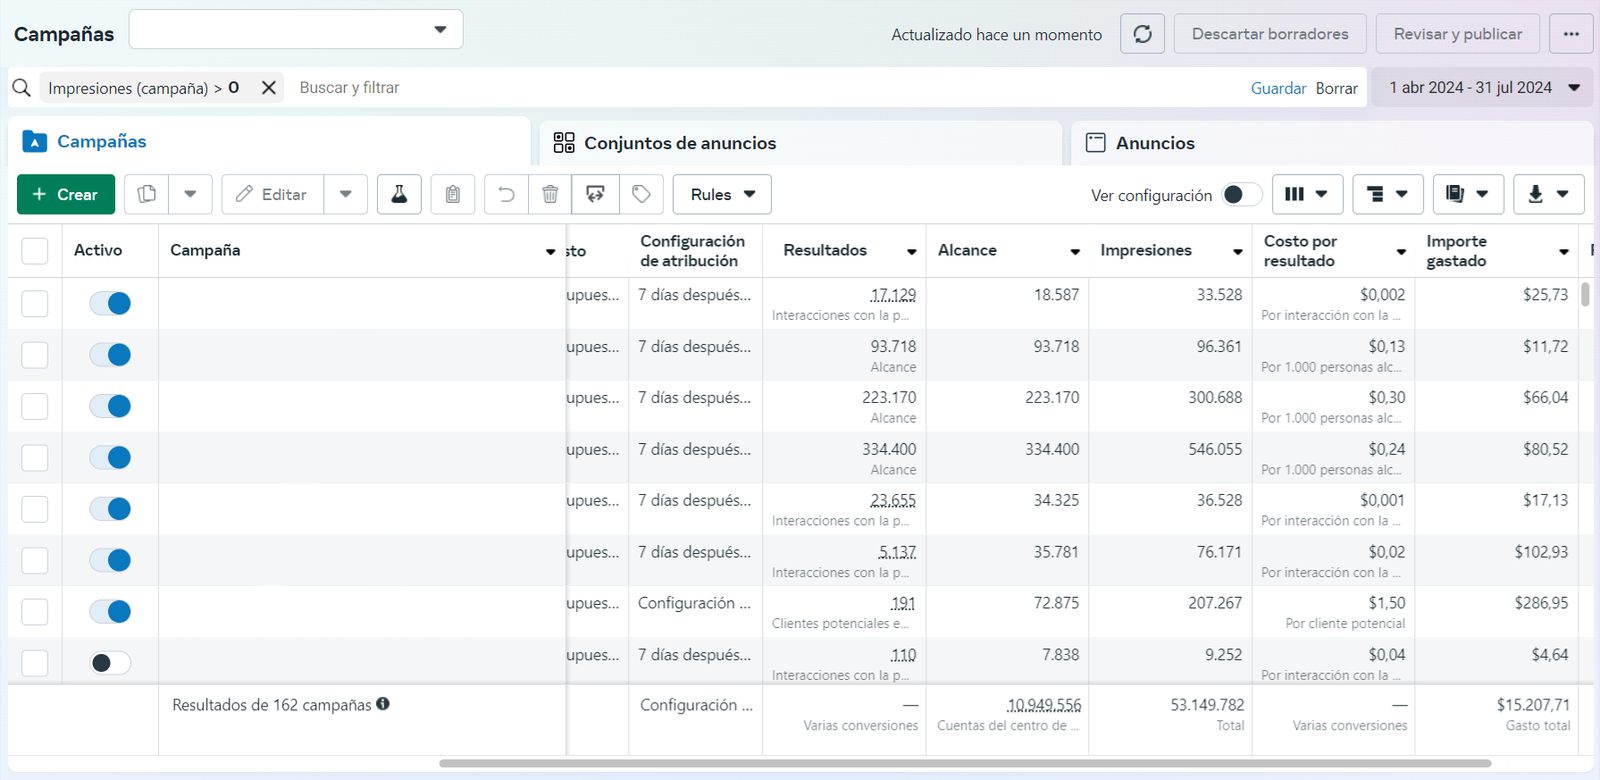
Task: Expand the arrow next to Editar
Action: coord(346,194)
